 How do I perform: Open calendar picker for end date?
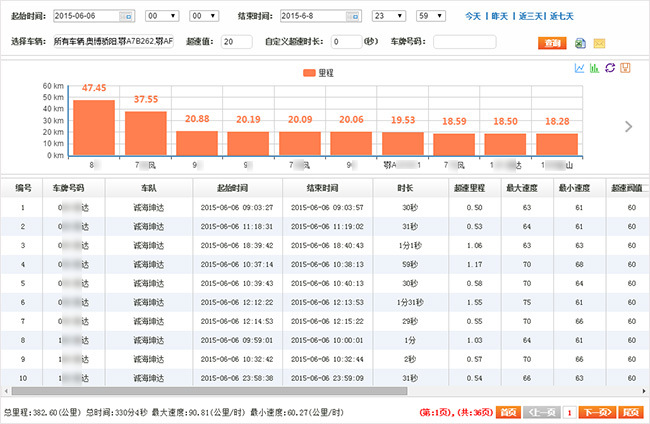click(353, 16)
